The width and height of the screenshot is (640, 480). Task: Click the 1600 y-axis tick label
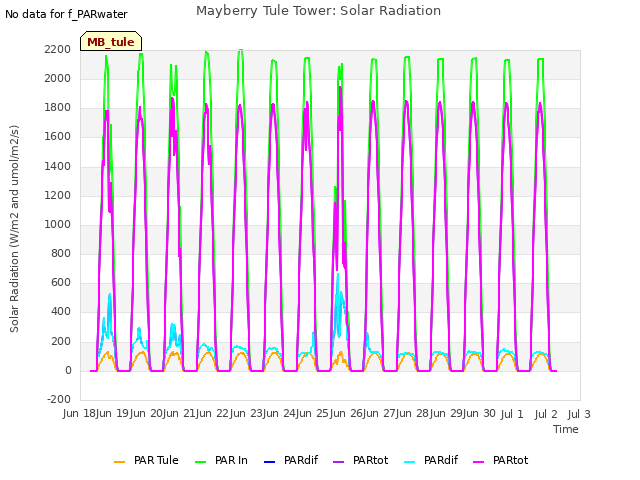click(x=58, y=137)
